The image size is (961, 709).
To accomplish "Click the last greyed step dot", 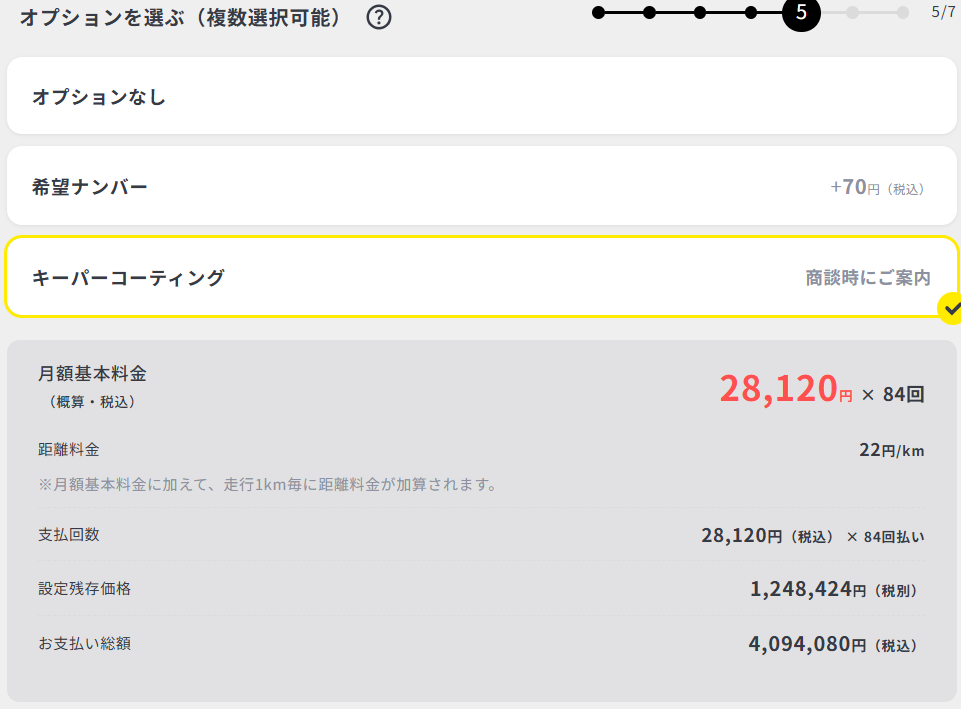I will coord(903,13).
